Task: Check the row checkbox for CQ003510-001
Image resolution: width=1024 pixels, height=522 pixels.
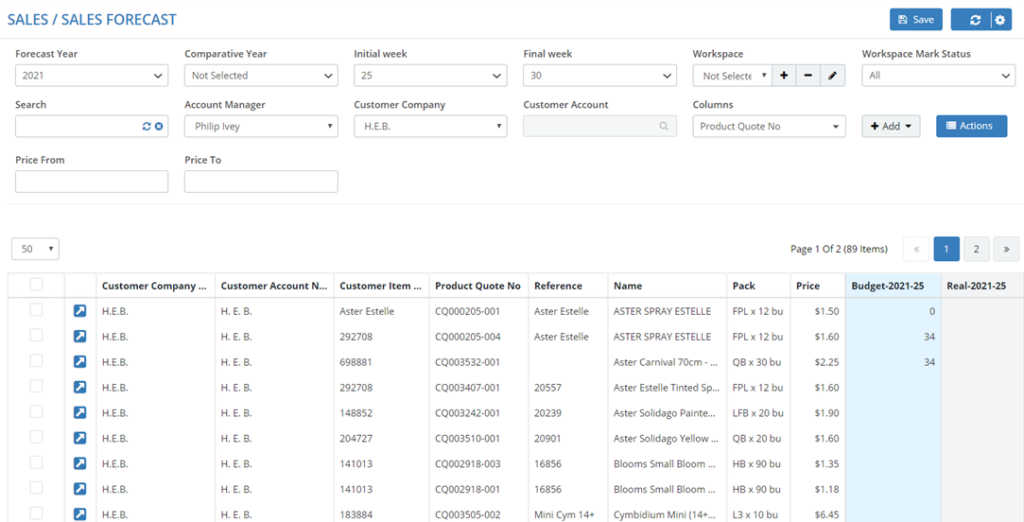Action: (x=37, y=437)
